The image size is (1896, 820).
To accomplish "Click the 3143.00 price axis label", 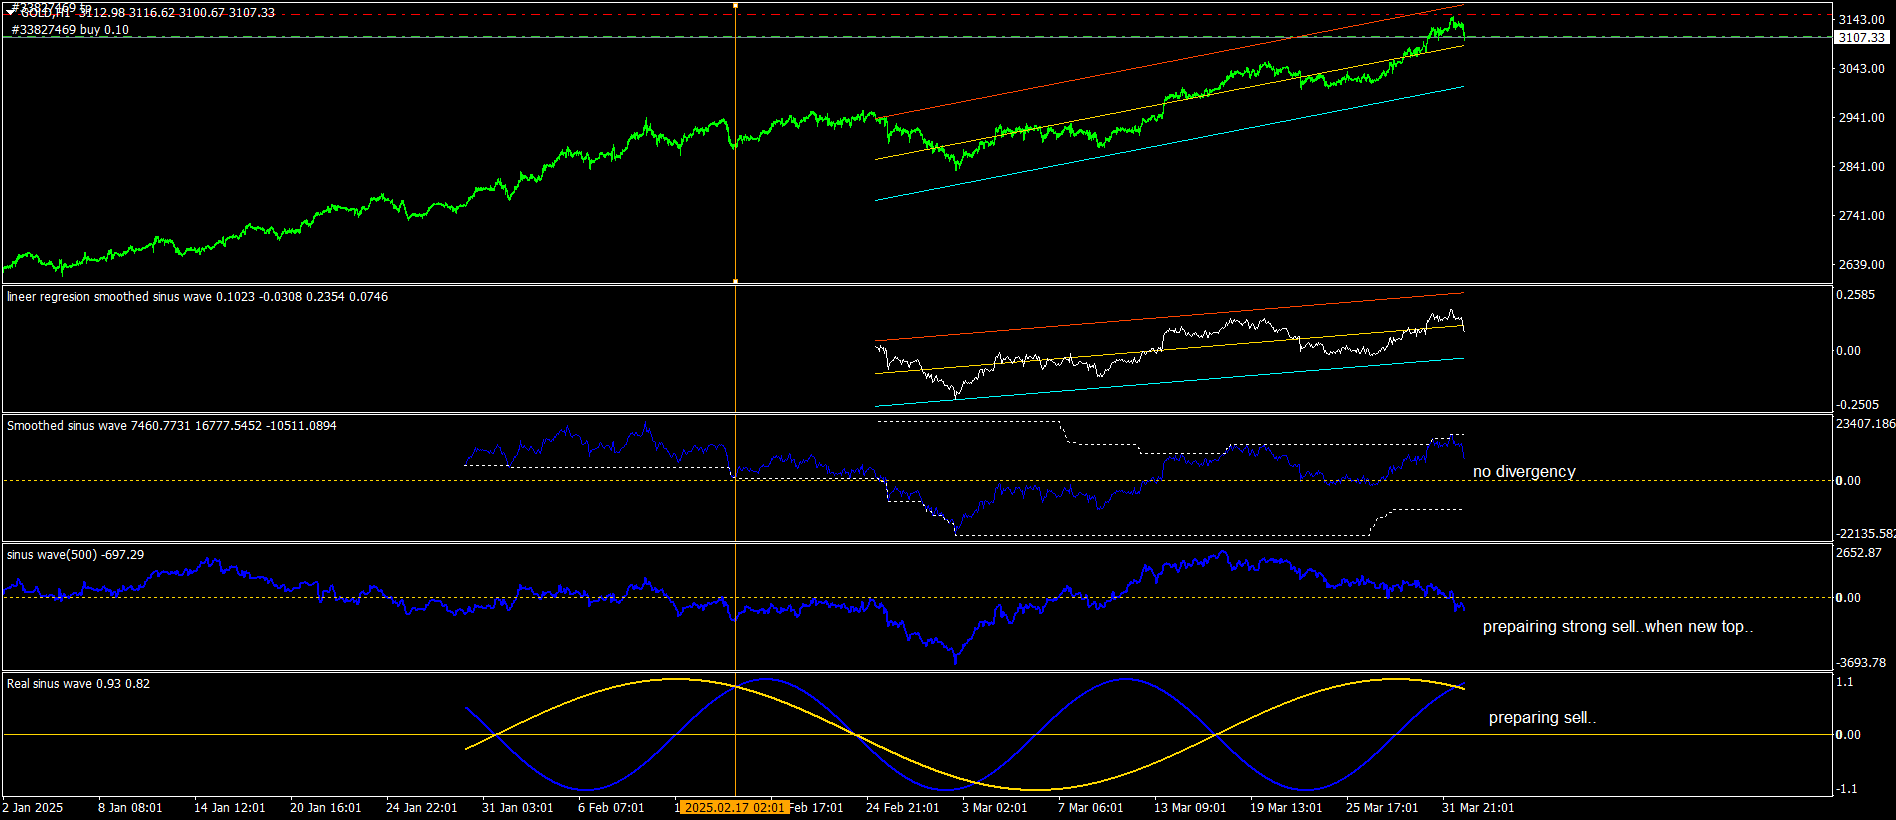I will [x=1861, y=20].
